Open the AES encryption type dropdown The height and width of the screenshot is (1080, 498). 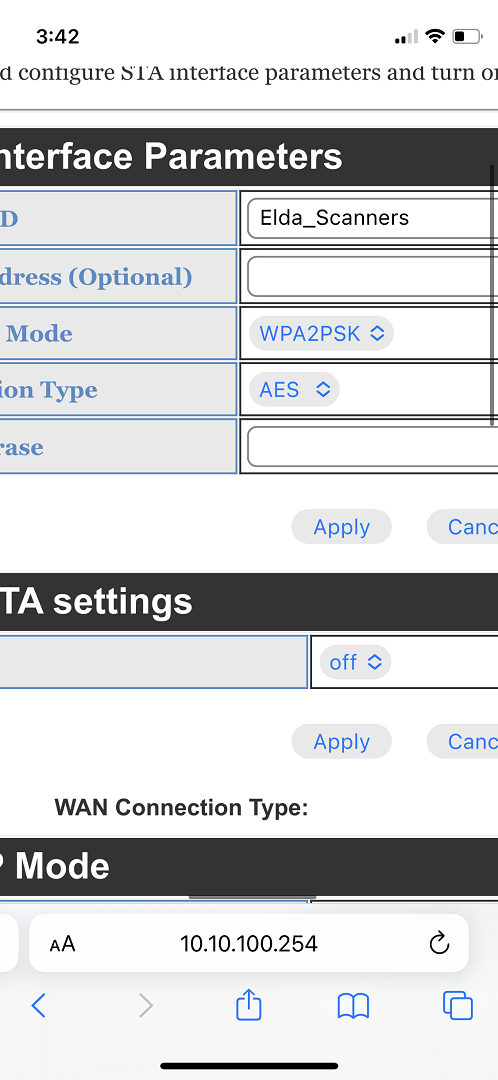tap(294, 390)
